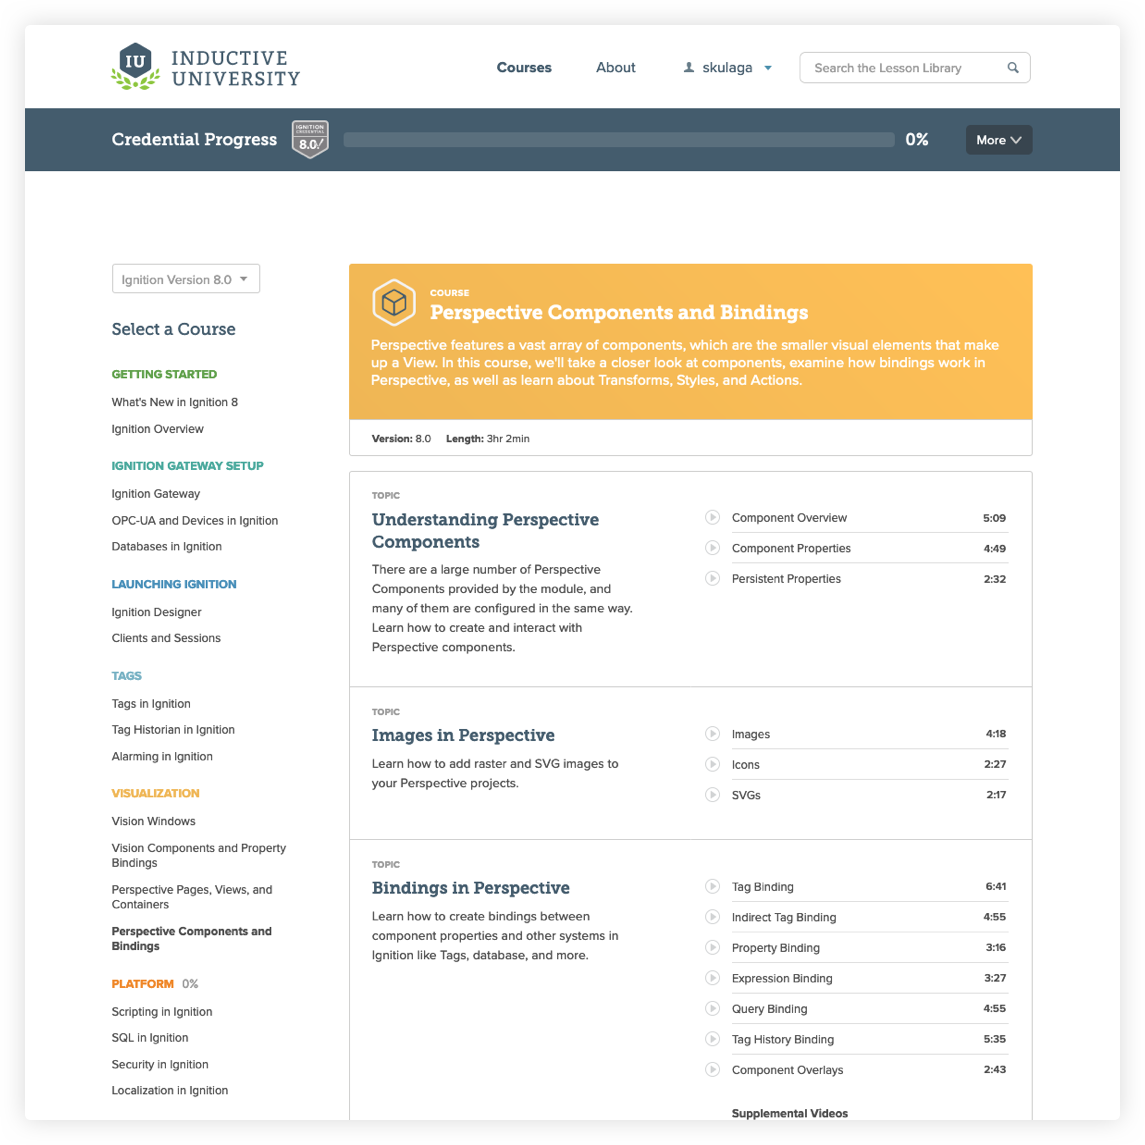This screenshot has width=1145, height=1145.
Task: Play the Query Binding lesson
Action: coord(712,1008)
